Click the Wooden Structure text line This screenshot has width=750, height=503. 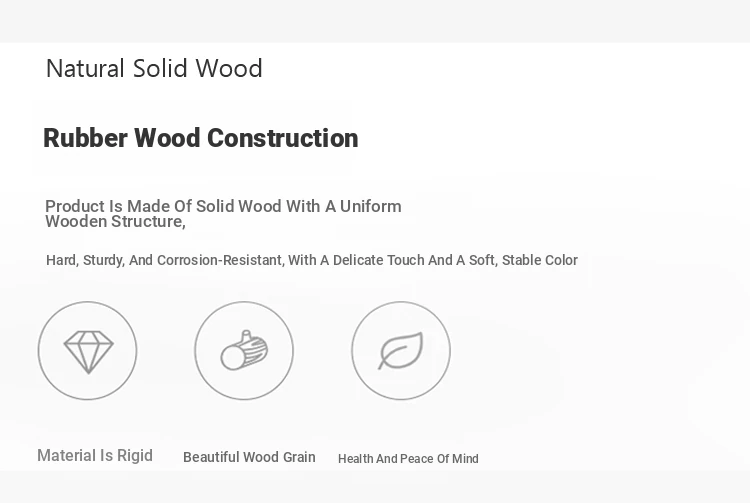pos(115,221)
